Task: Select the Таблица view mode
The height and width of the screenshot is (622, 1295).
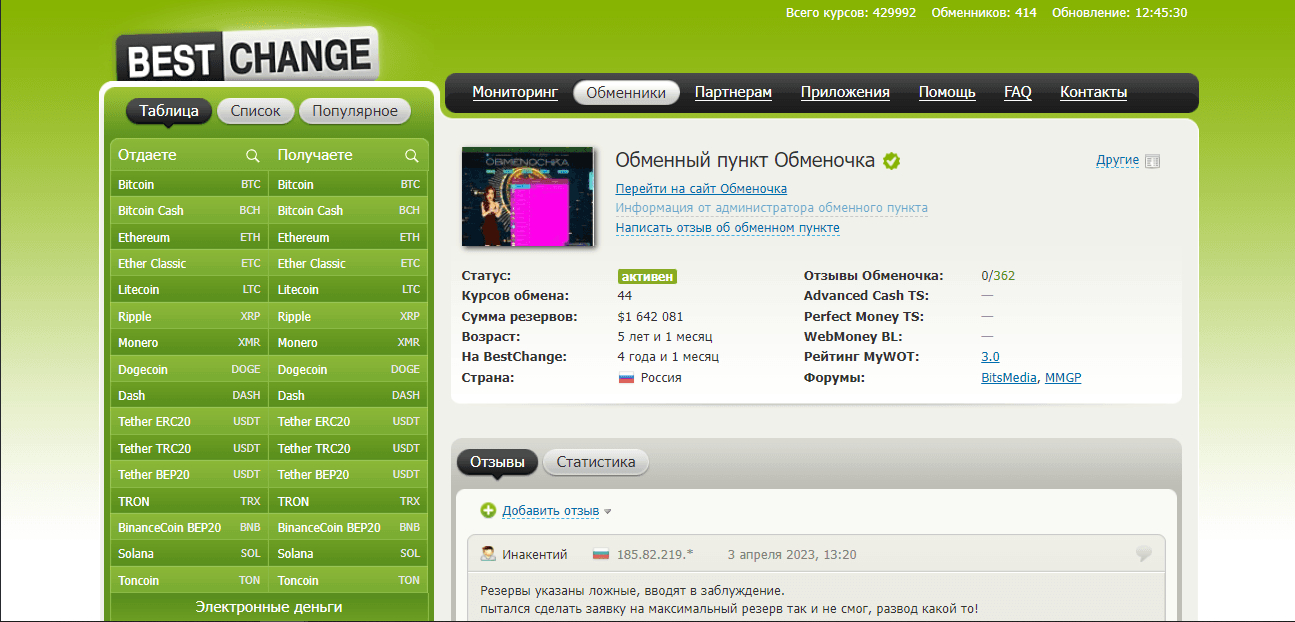Action: (x=168, y=111)
